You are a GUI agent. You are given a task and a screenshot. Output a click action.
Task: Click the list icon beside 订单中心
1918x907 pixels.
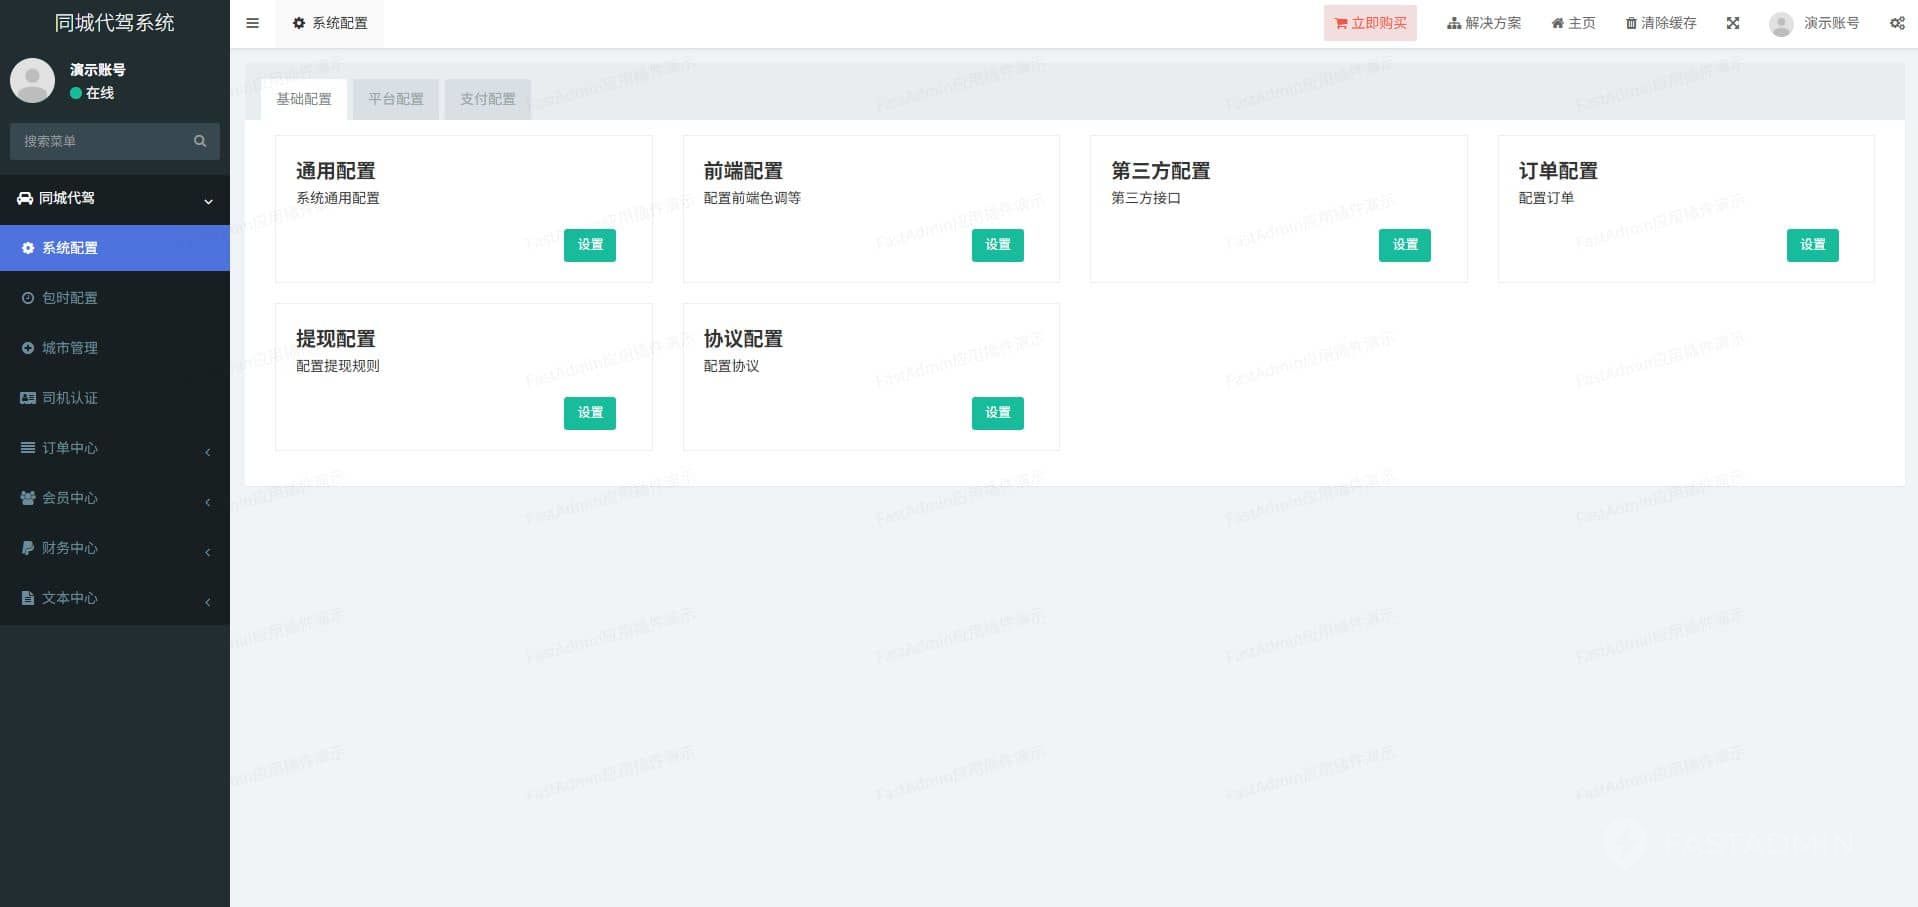(x=28, y=448)
